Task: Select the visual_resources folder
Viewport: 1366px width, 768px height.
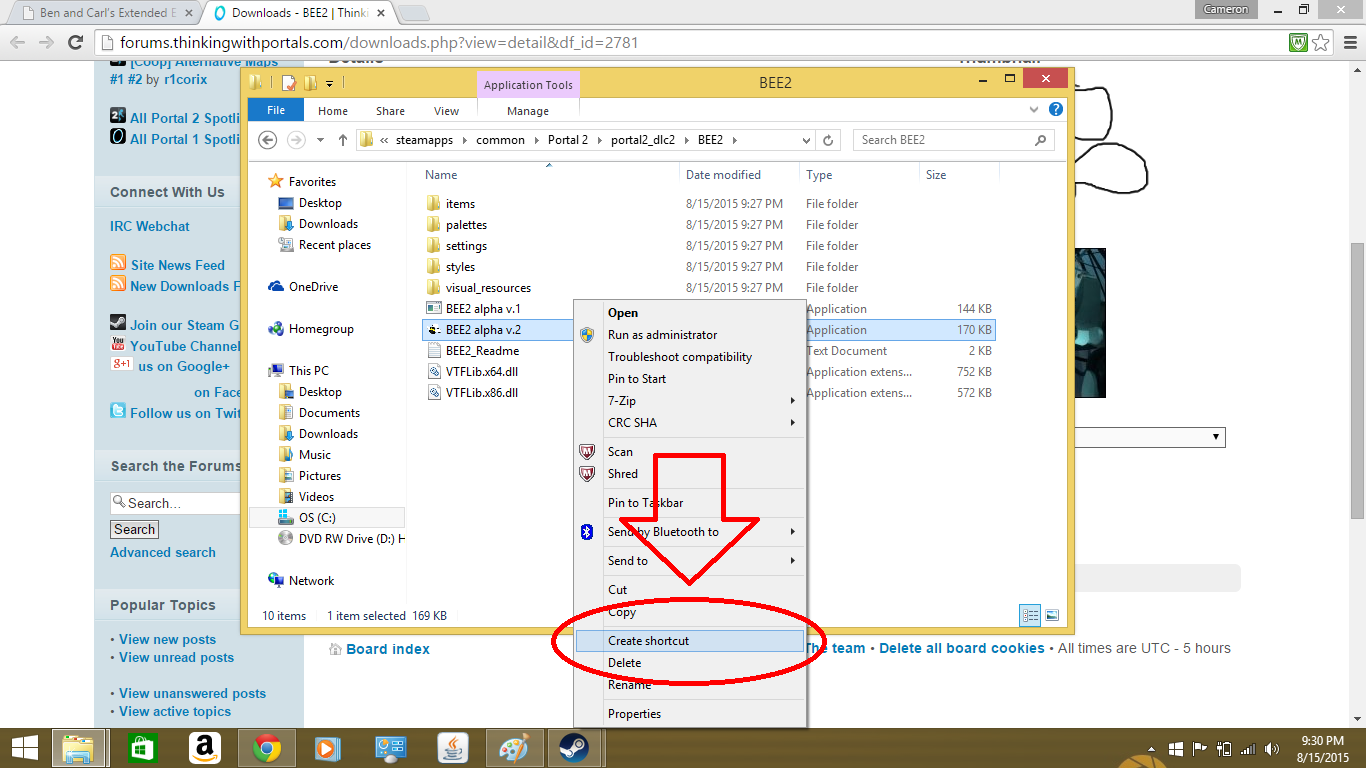Action: (488, 288)
